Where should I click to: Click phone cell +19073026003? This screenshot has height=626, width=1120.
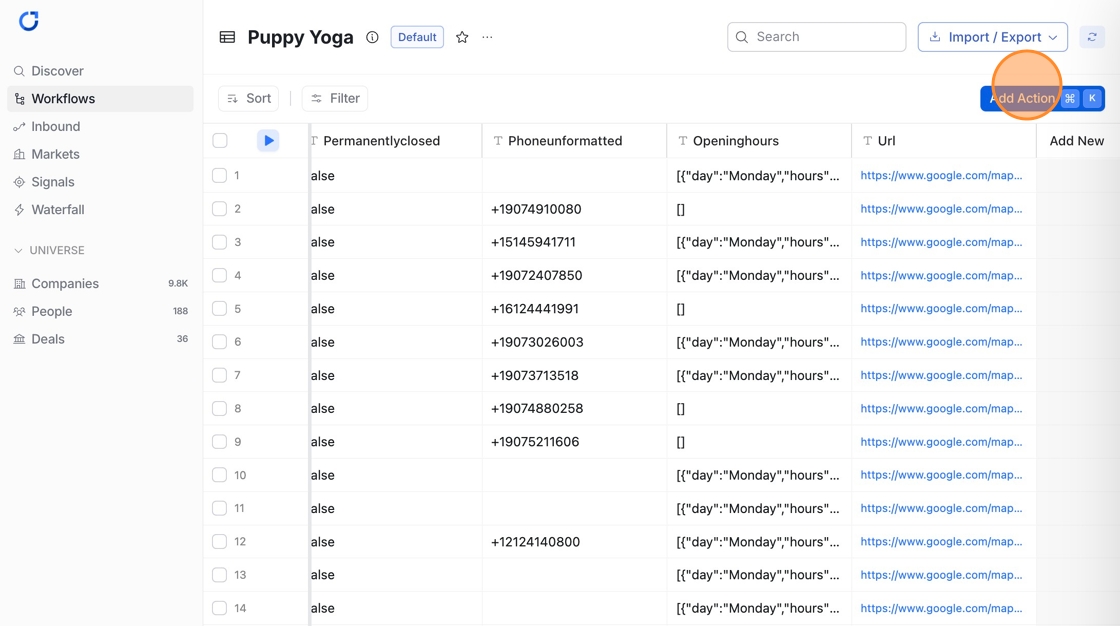[574, 342]
